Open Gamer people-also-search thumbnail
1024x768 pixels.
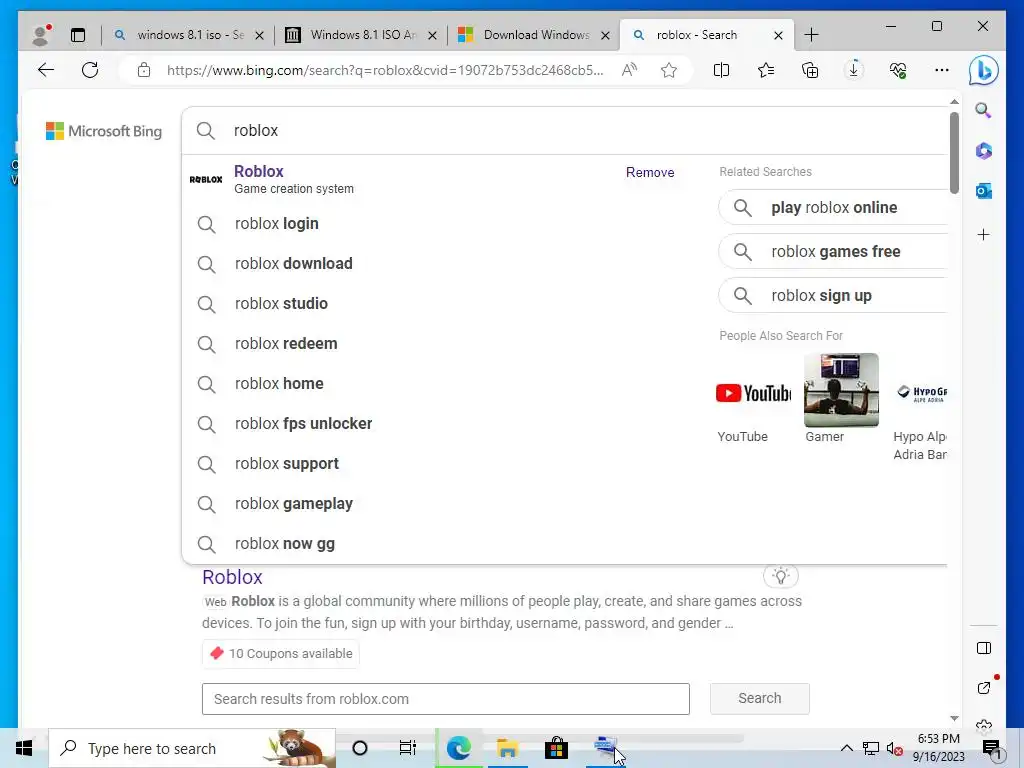point(841,391)
